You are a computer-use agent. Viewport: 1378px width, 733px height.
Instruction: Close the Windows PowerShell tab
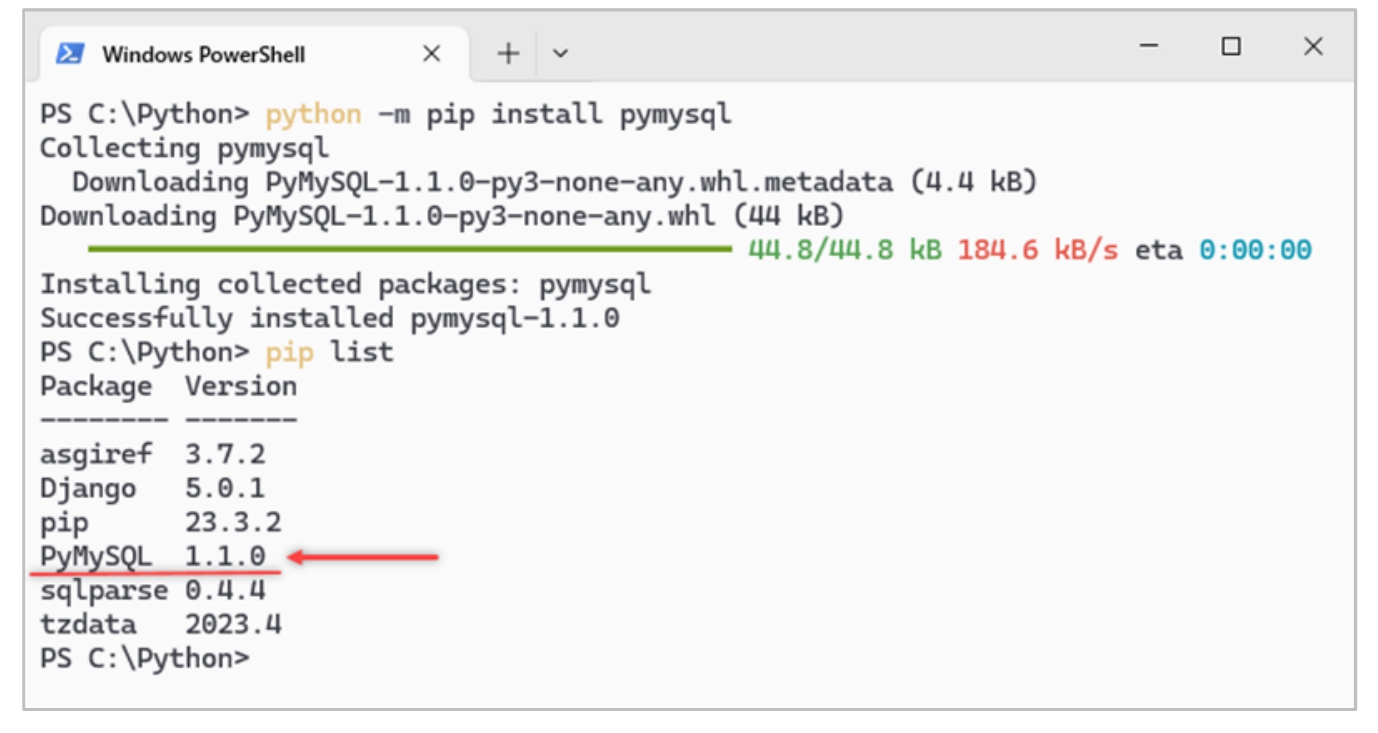pyautogui.click(x=431, y=54)
